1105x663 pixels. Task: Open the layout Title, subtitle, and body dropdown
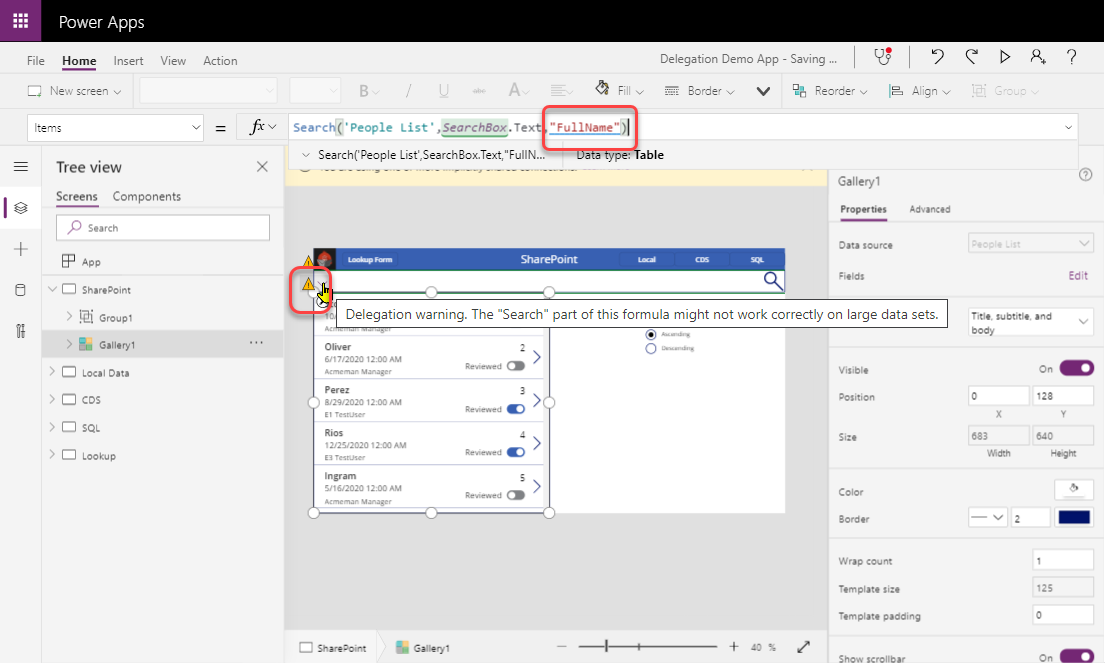tap(1030, 322)
